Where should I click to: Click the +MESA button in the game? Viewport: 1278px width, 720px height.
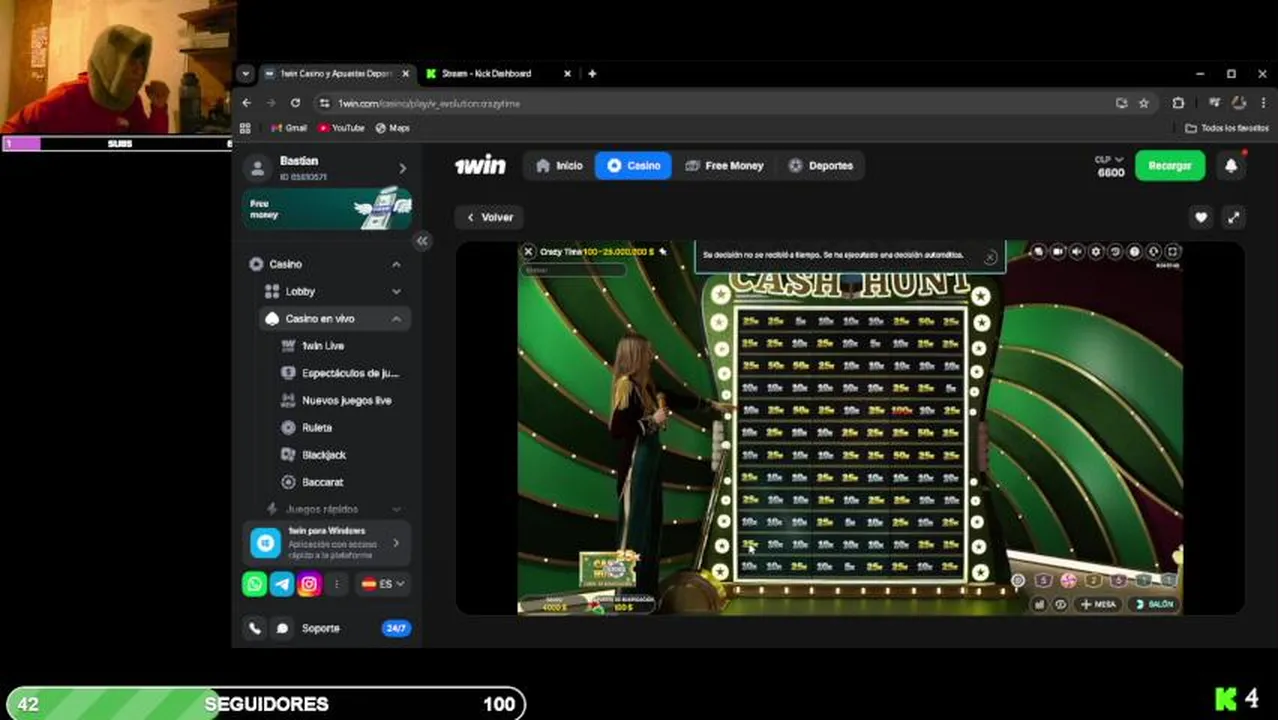click(x=1098, y=604)
